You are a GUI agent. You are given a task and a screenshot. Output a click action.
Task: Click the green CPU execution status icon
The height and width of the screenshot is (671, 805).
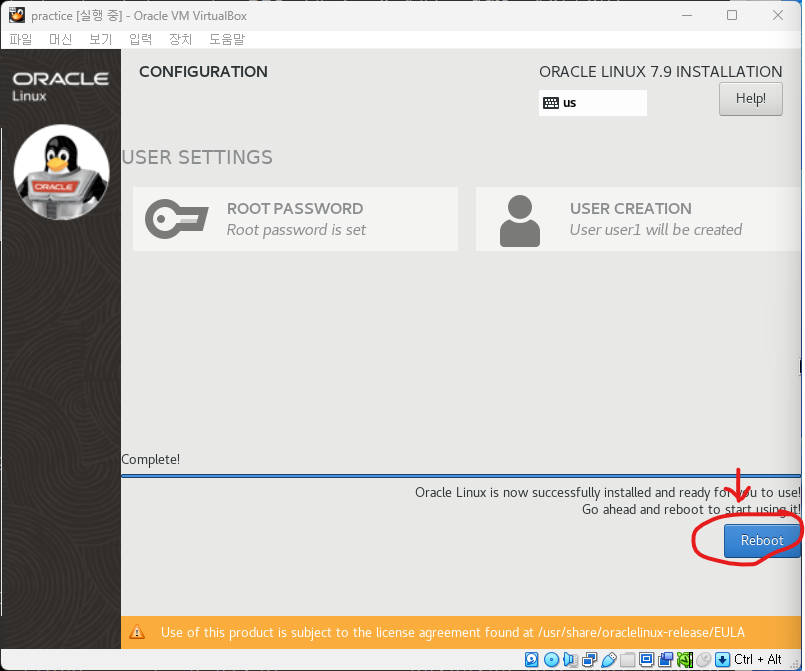click(685, 659)
